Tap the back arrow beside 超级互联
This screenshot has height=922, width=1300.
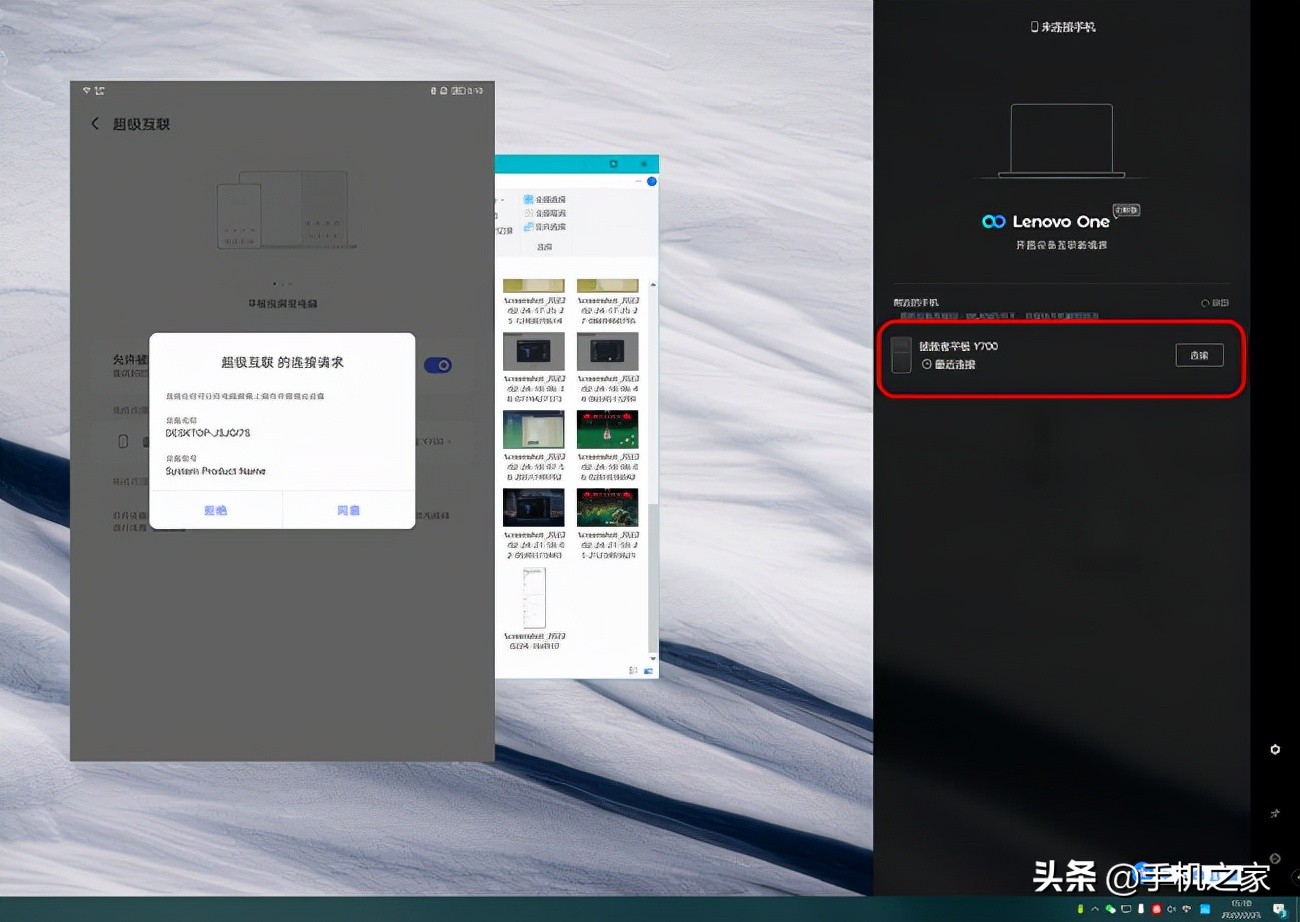pyautogui.click(x=95, y=124)
